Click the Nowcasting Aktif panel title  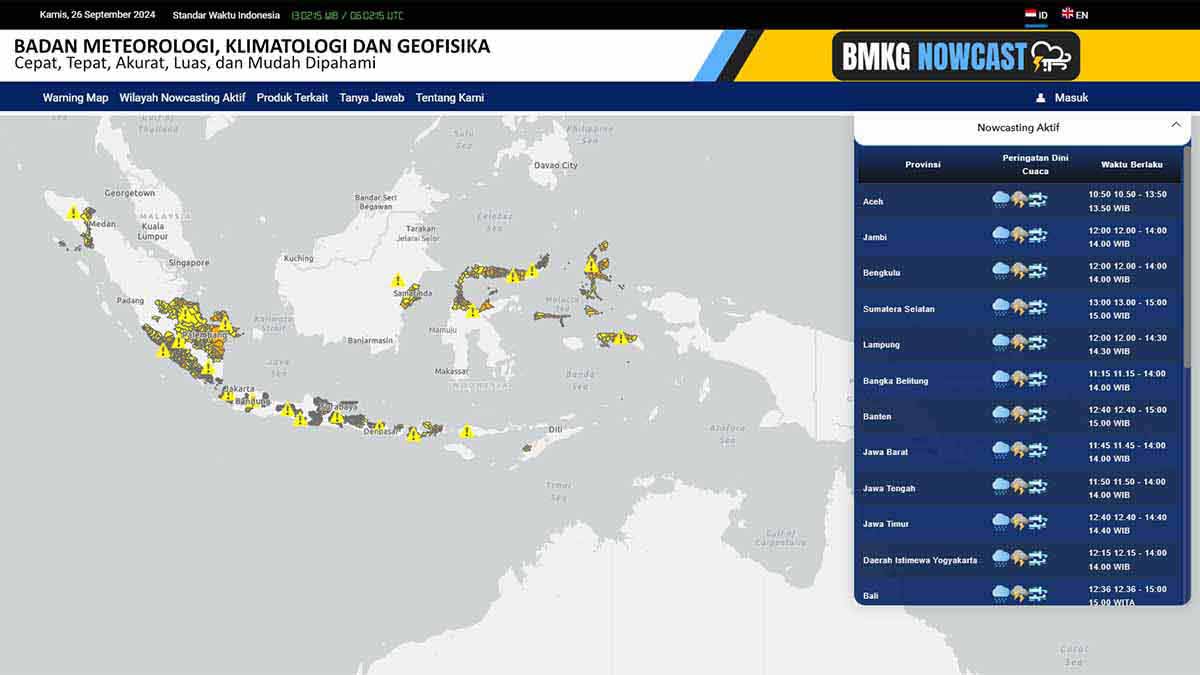coord(1018,128)
